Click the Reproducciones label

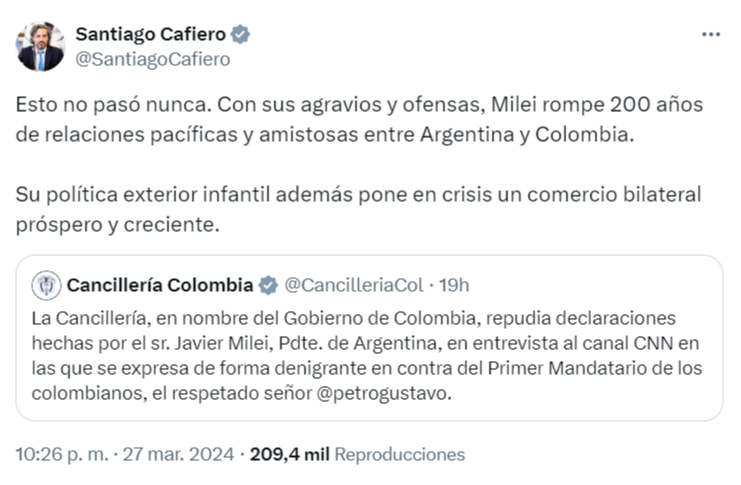[x=399, y=454]
